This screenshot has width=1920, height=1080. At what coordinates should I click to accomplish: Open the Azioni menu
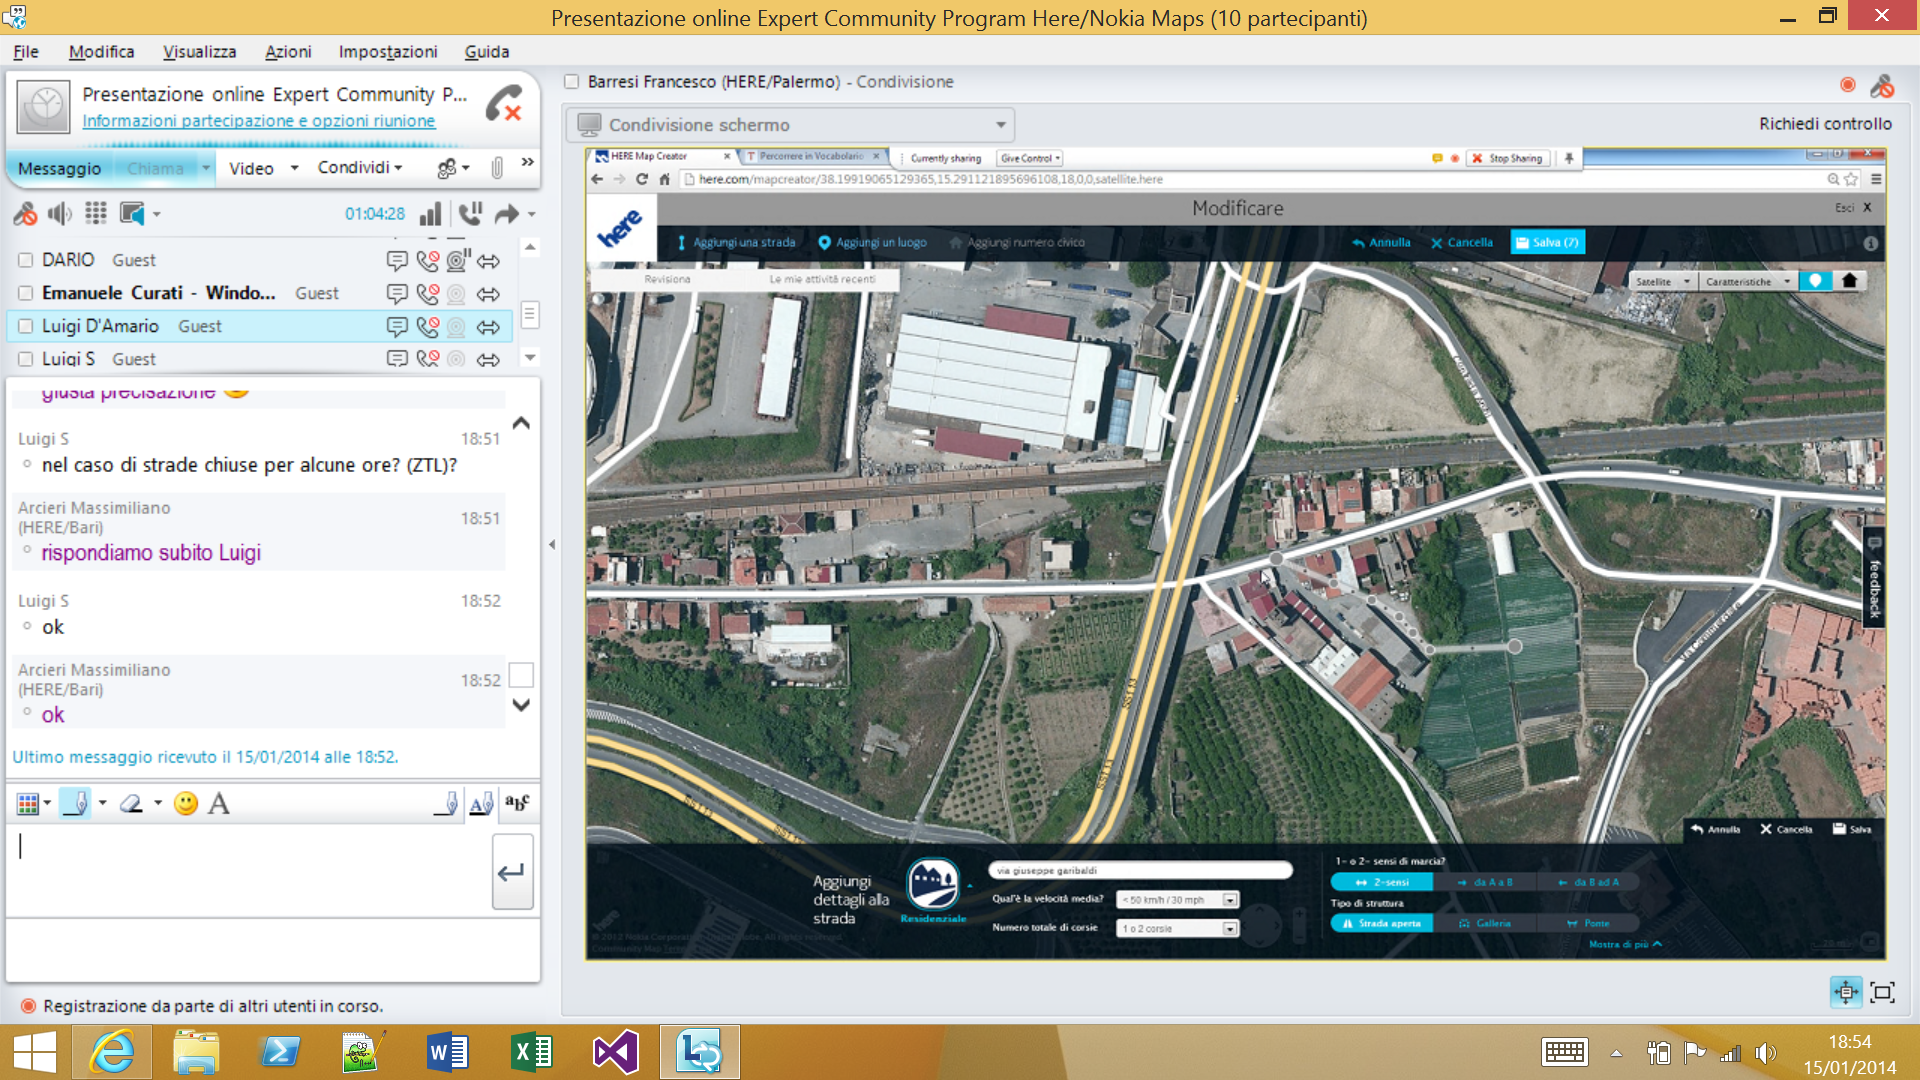[288, 52]
